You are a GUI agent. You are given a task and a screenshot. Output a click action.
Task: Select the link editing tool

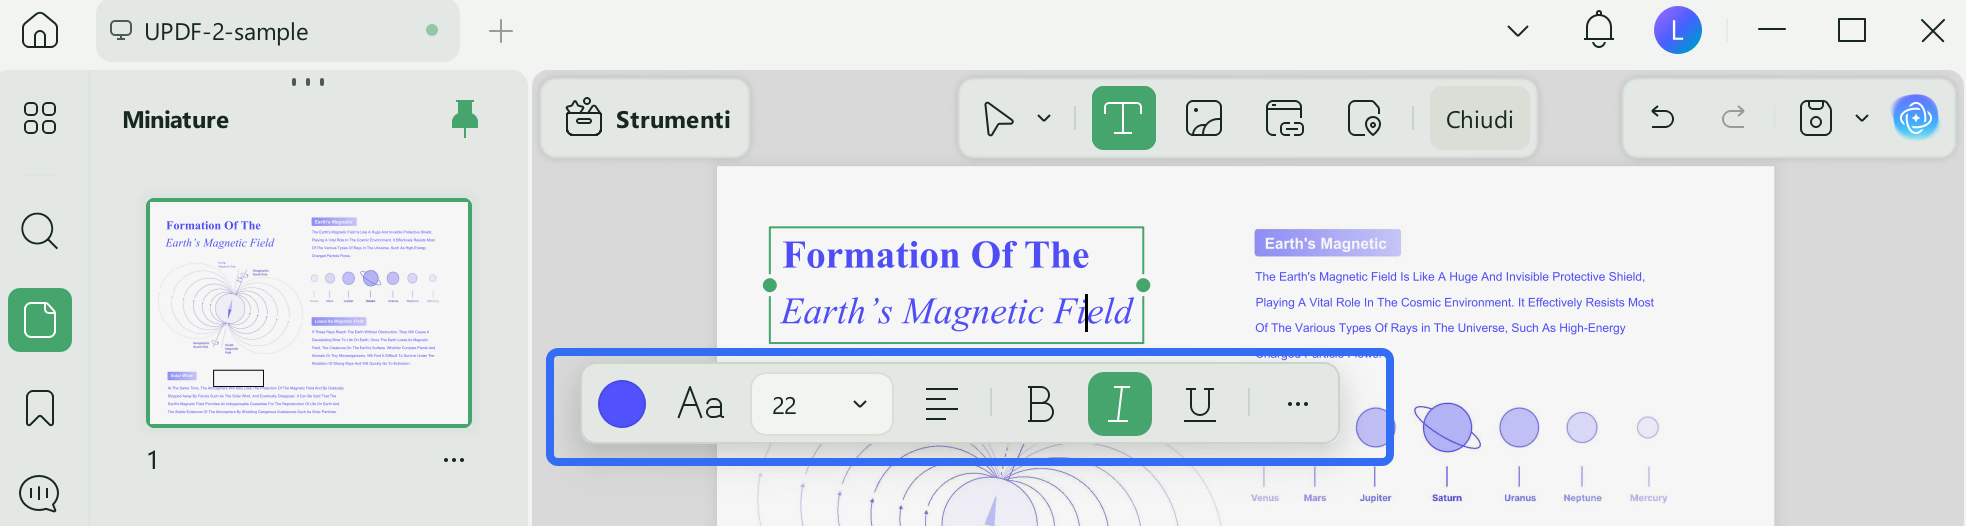pos(1284,118)
